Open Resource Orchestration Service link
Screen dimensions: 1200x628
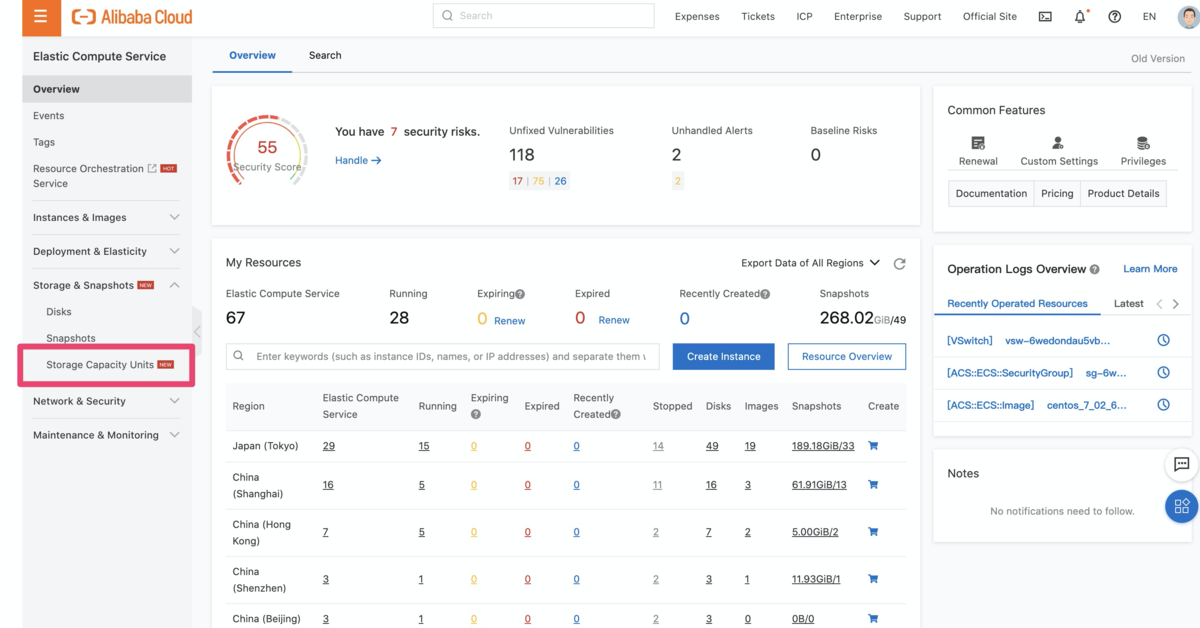(90, 176)
